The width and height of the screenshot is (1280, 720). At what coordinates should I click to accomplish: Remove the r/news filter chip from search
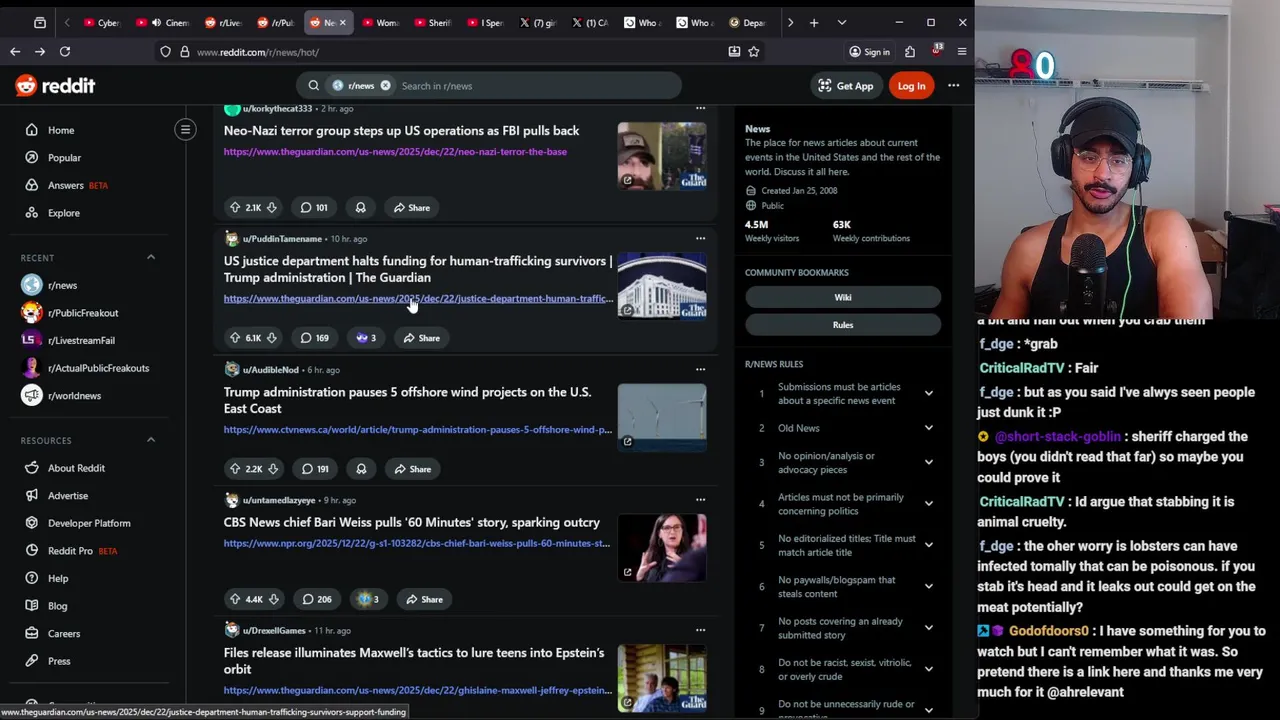click(385, 86)
